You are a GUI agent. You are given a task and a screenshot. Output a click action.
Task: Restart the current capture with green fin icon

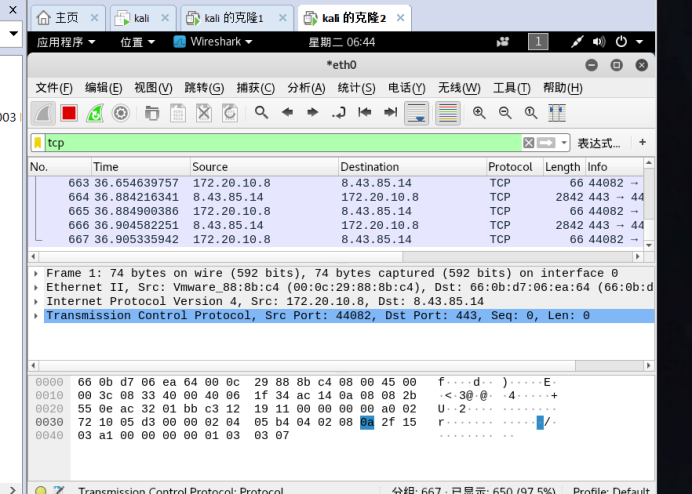tap(95, 113)
